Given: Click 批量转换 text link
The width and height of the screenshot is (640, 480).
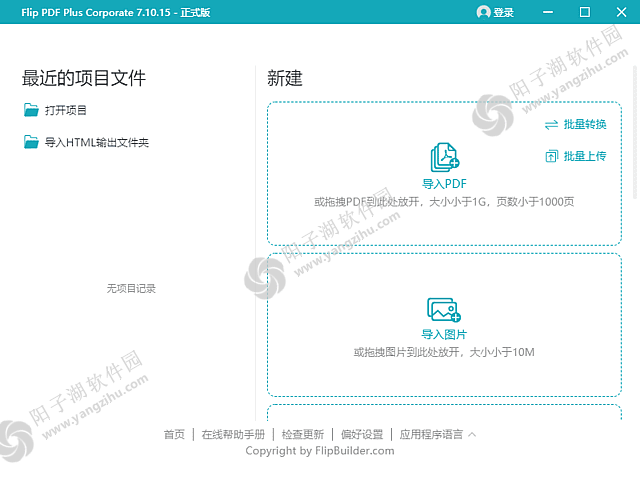Looking at the screenshot, I should [x=585, y=124].
